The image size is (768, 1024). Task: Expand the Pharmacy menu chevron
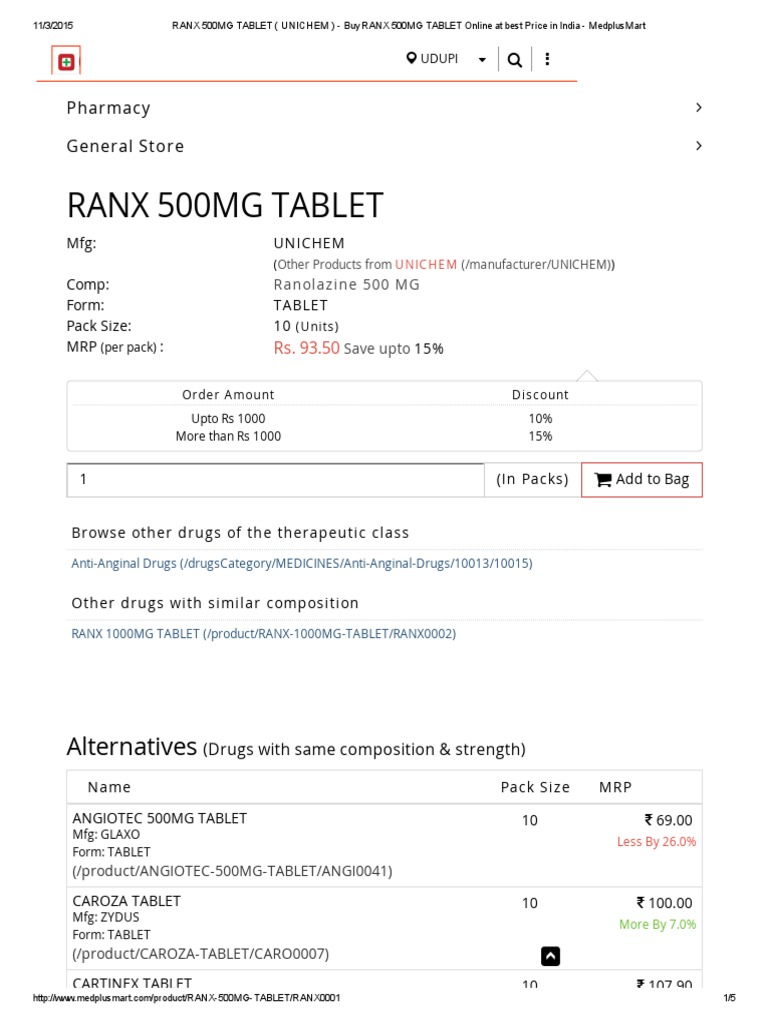[x=698, y=108]
